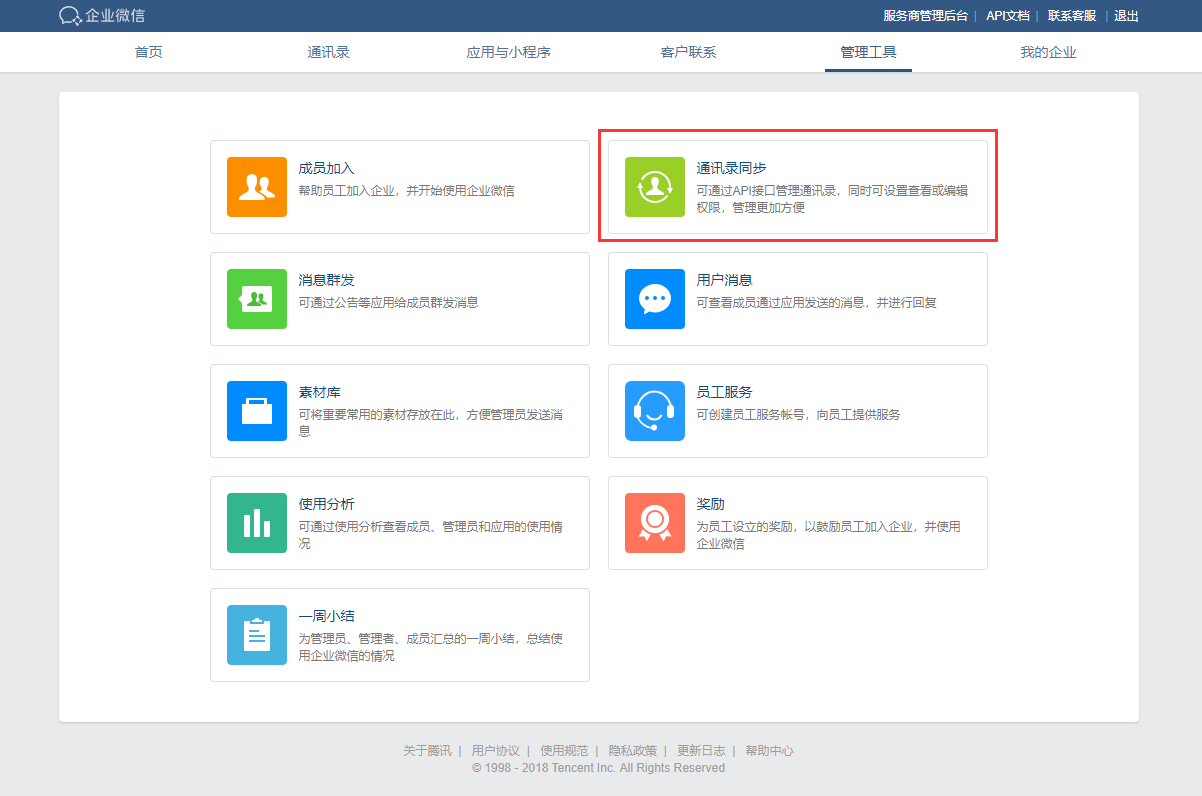Screen dimensions: 1202x796
Task: Open the 素材库 briefcase icon
Action: tap(257, 411)
